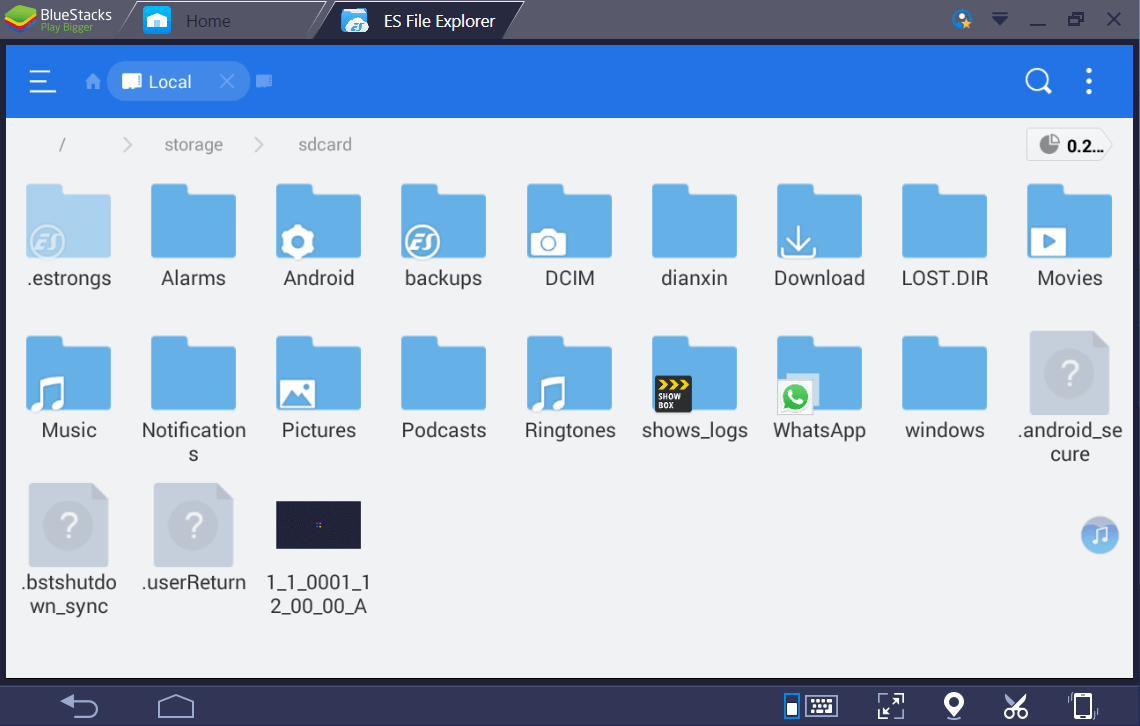
Task: Open search in ES File Explorer
Action: tap(1037, 81)
